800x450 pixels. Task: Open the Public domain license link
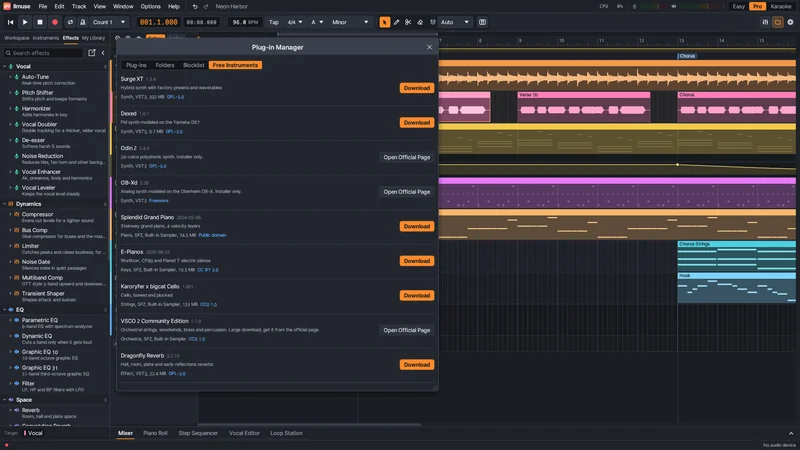pos(212,235)
